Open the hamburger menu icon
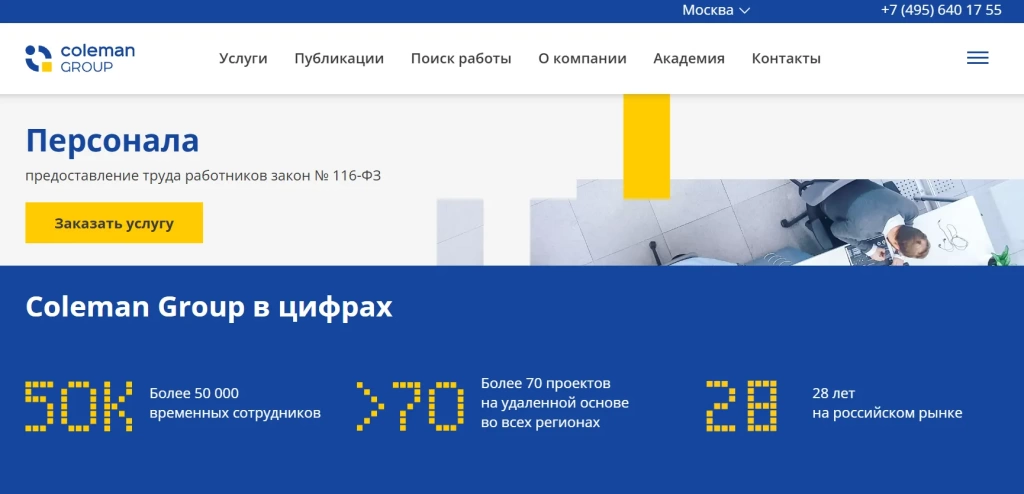 click(x=978, y=58)
